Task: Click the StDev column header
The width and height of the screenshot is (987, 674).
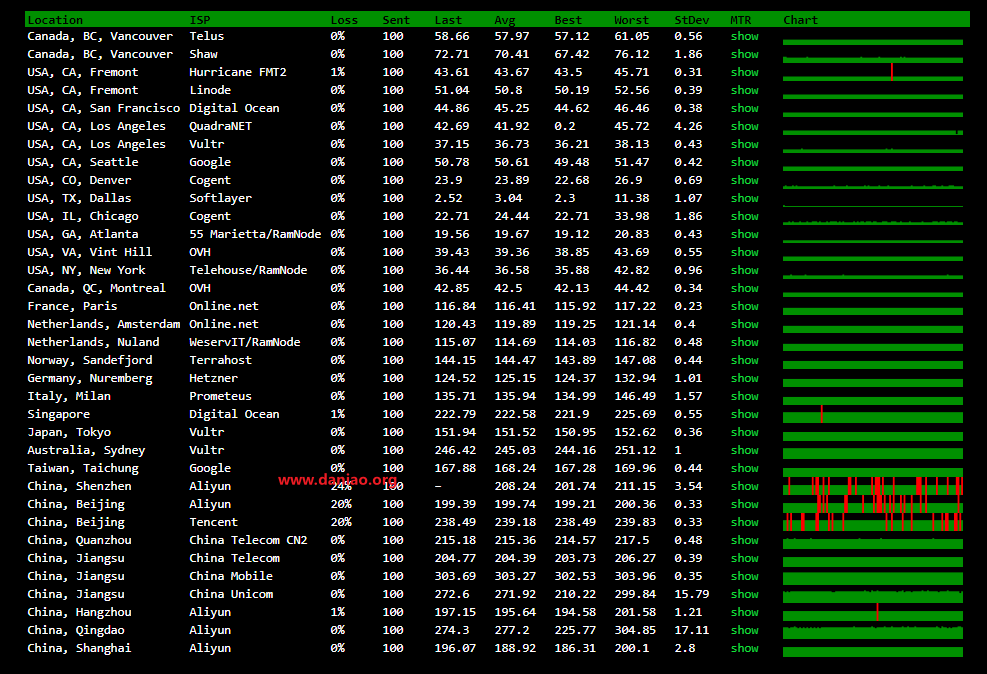Action: (691, 20)
